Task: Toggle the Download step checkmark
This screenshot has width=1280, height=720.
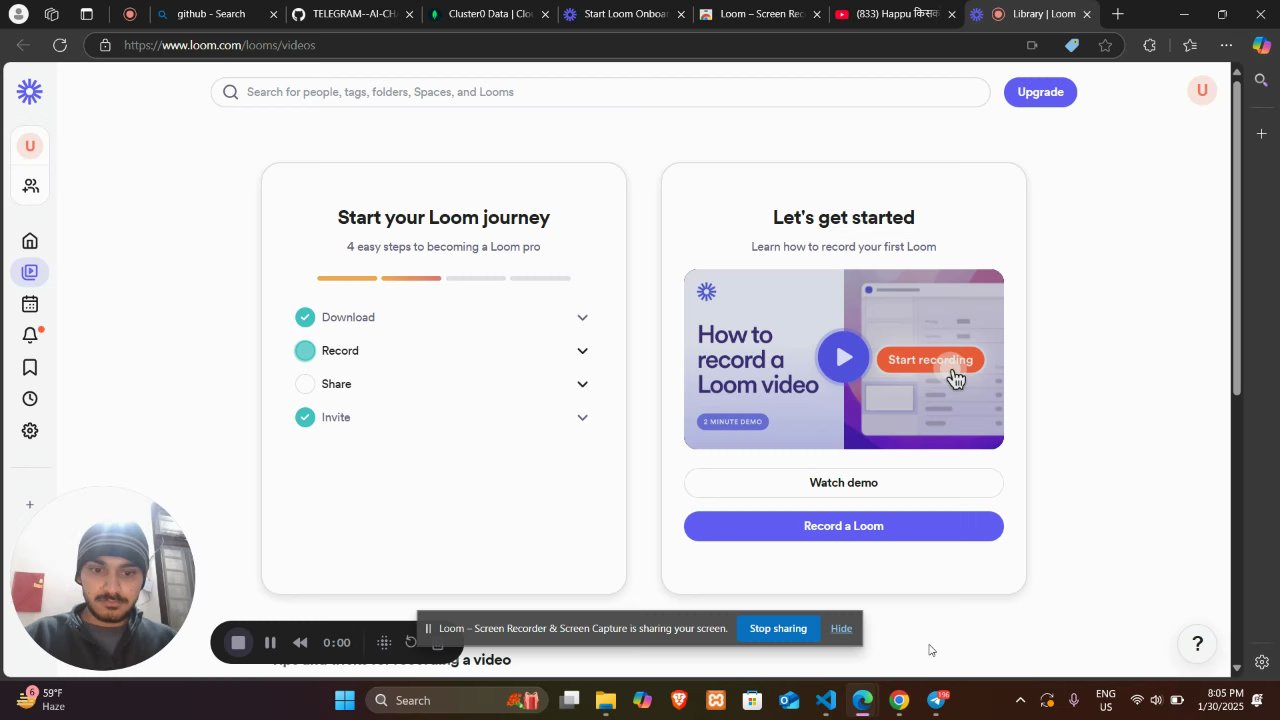Action: coord(305,317)
